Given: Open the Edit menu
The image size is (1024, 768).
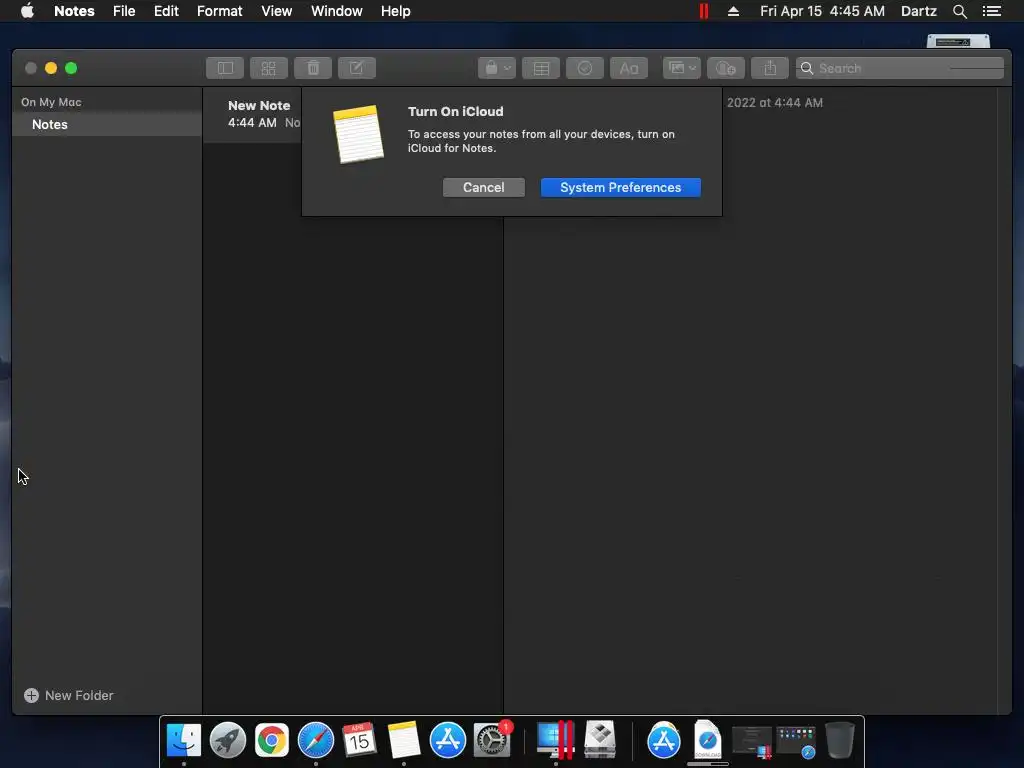Looking at the screenshot, I should coord(166,11).
